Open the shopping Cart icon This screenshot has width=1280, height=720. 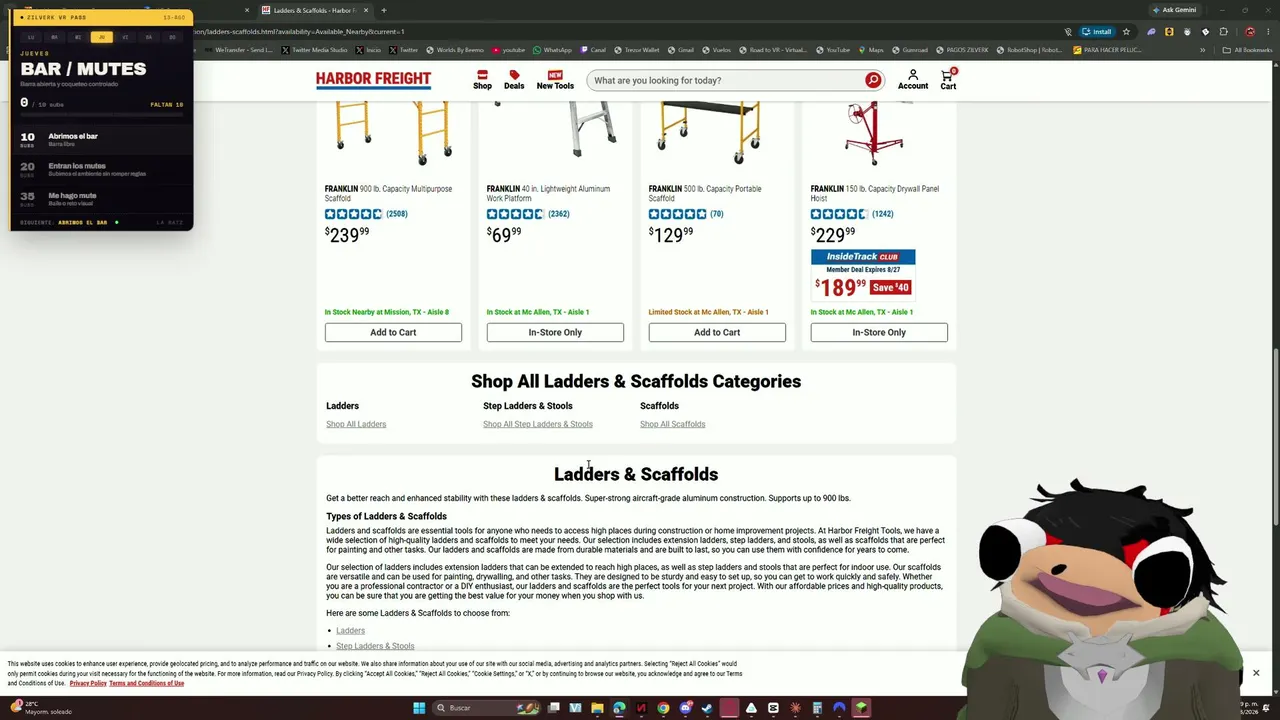[x=948, y=80]
